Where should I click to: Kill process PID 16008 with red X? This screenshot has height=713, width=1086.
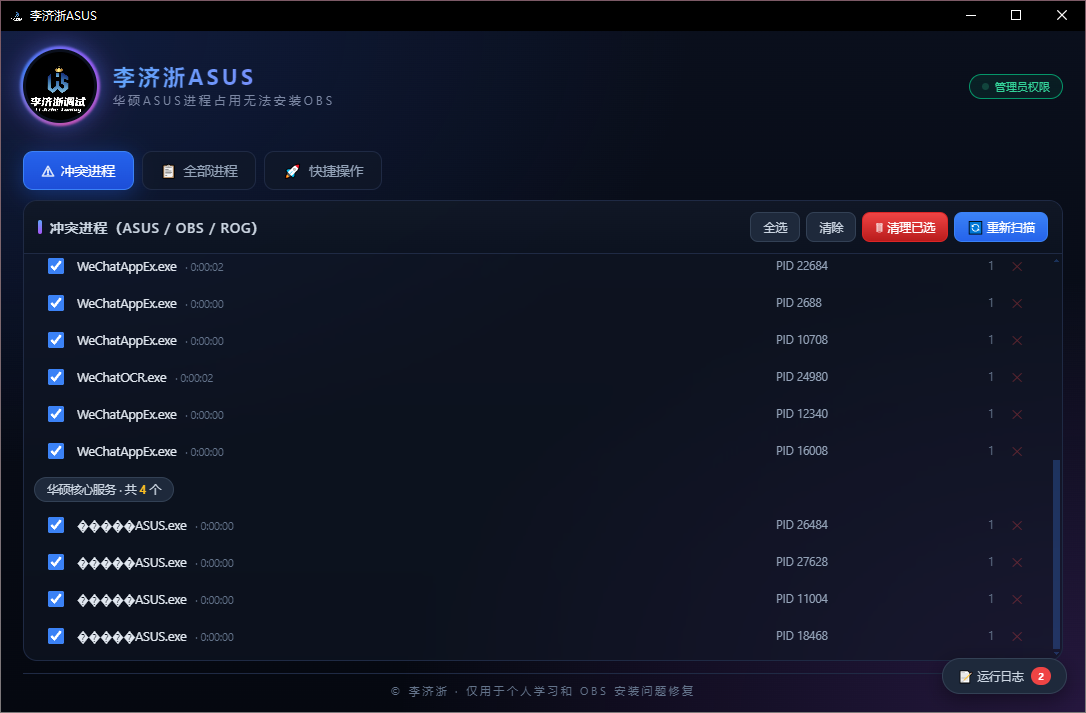coord(1017,452)
